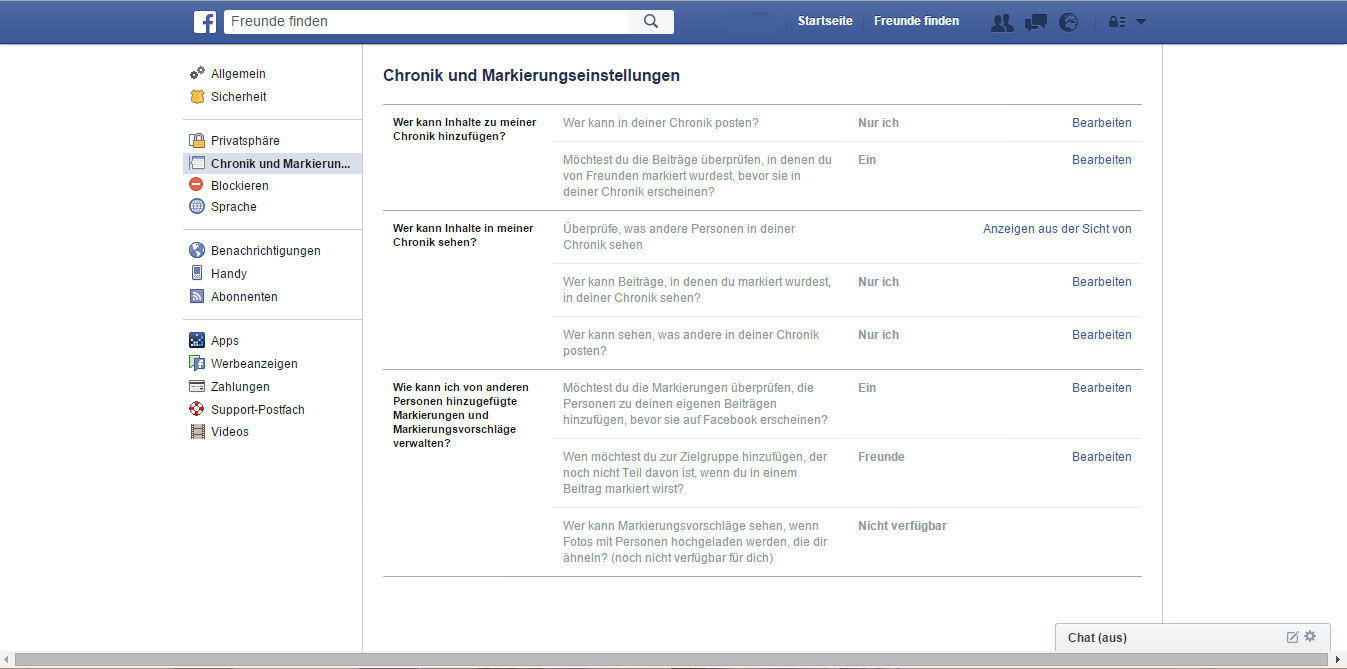Viewport: 1347px width, 669px height.
Task: Click the Handy phone icon
Action: pos(197,273)
